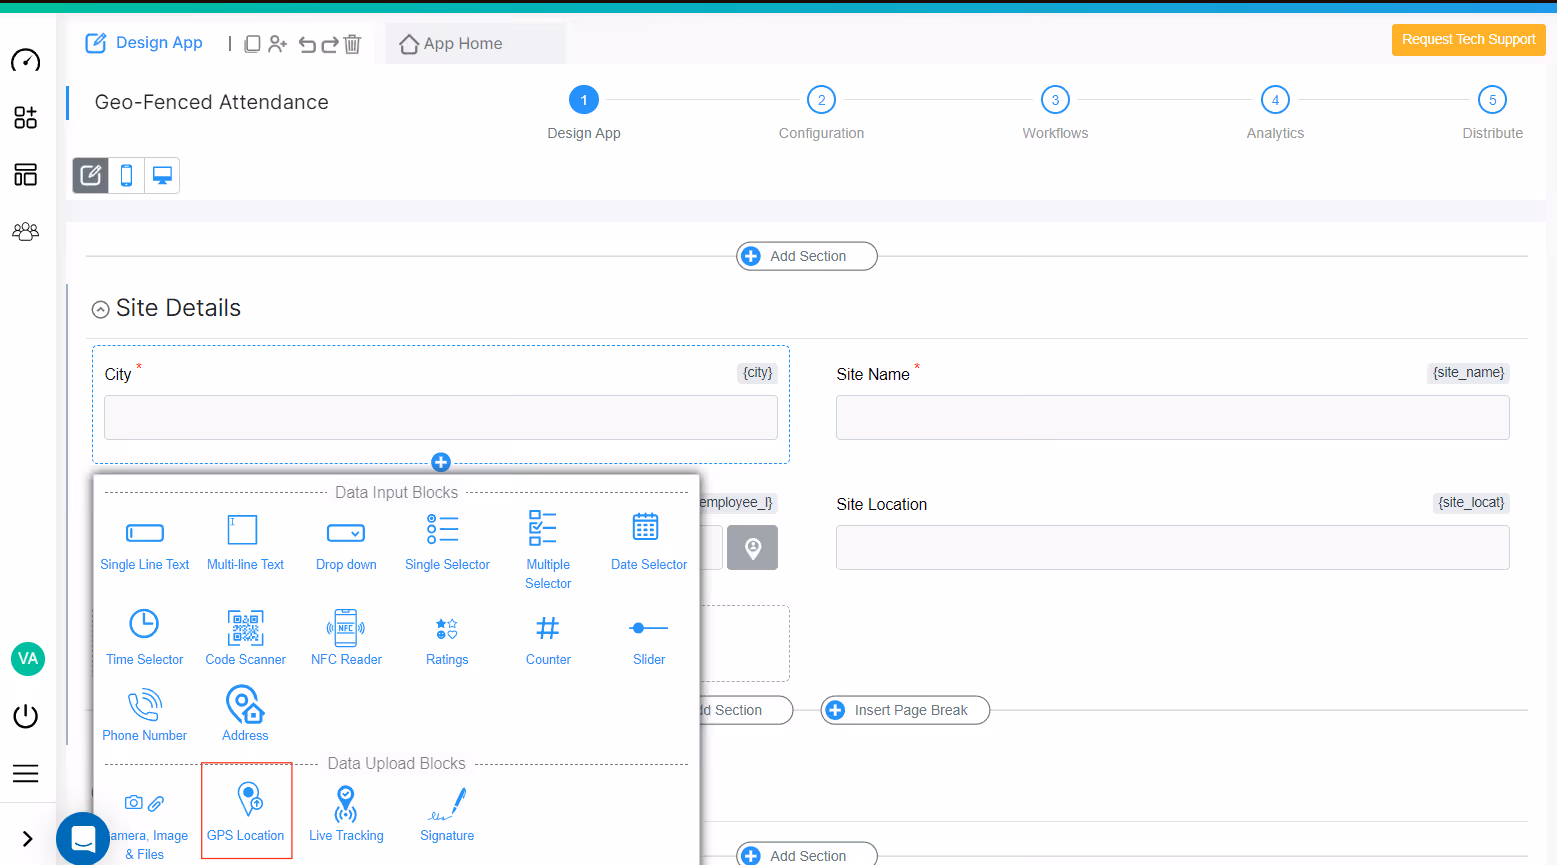The width and height of the screenshot is (1557, 865).
Task: Click the power logout icon
Action: 26,716
